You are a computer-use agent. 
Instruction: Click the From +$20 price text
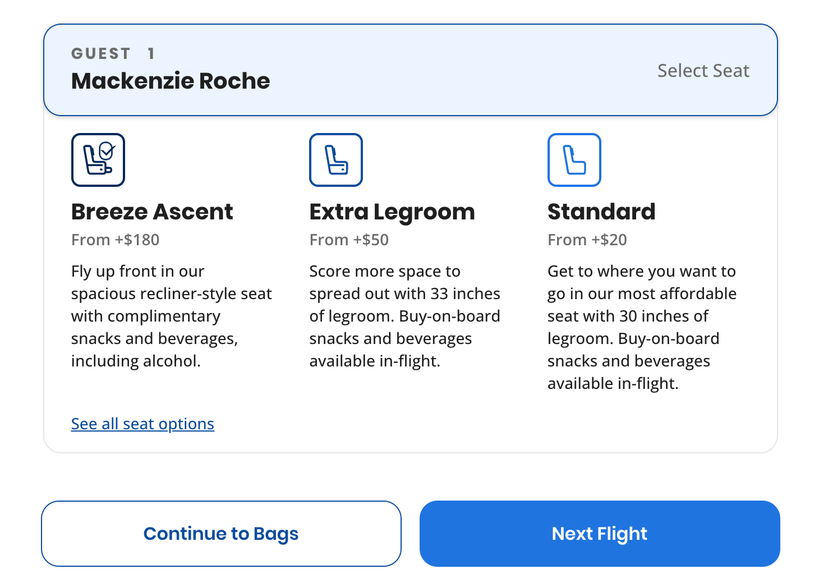pos(587,240)
